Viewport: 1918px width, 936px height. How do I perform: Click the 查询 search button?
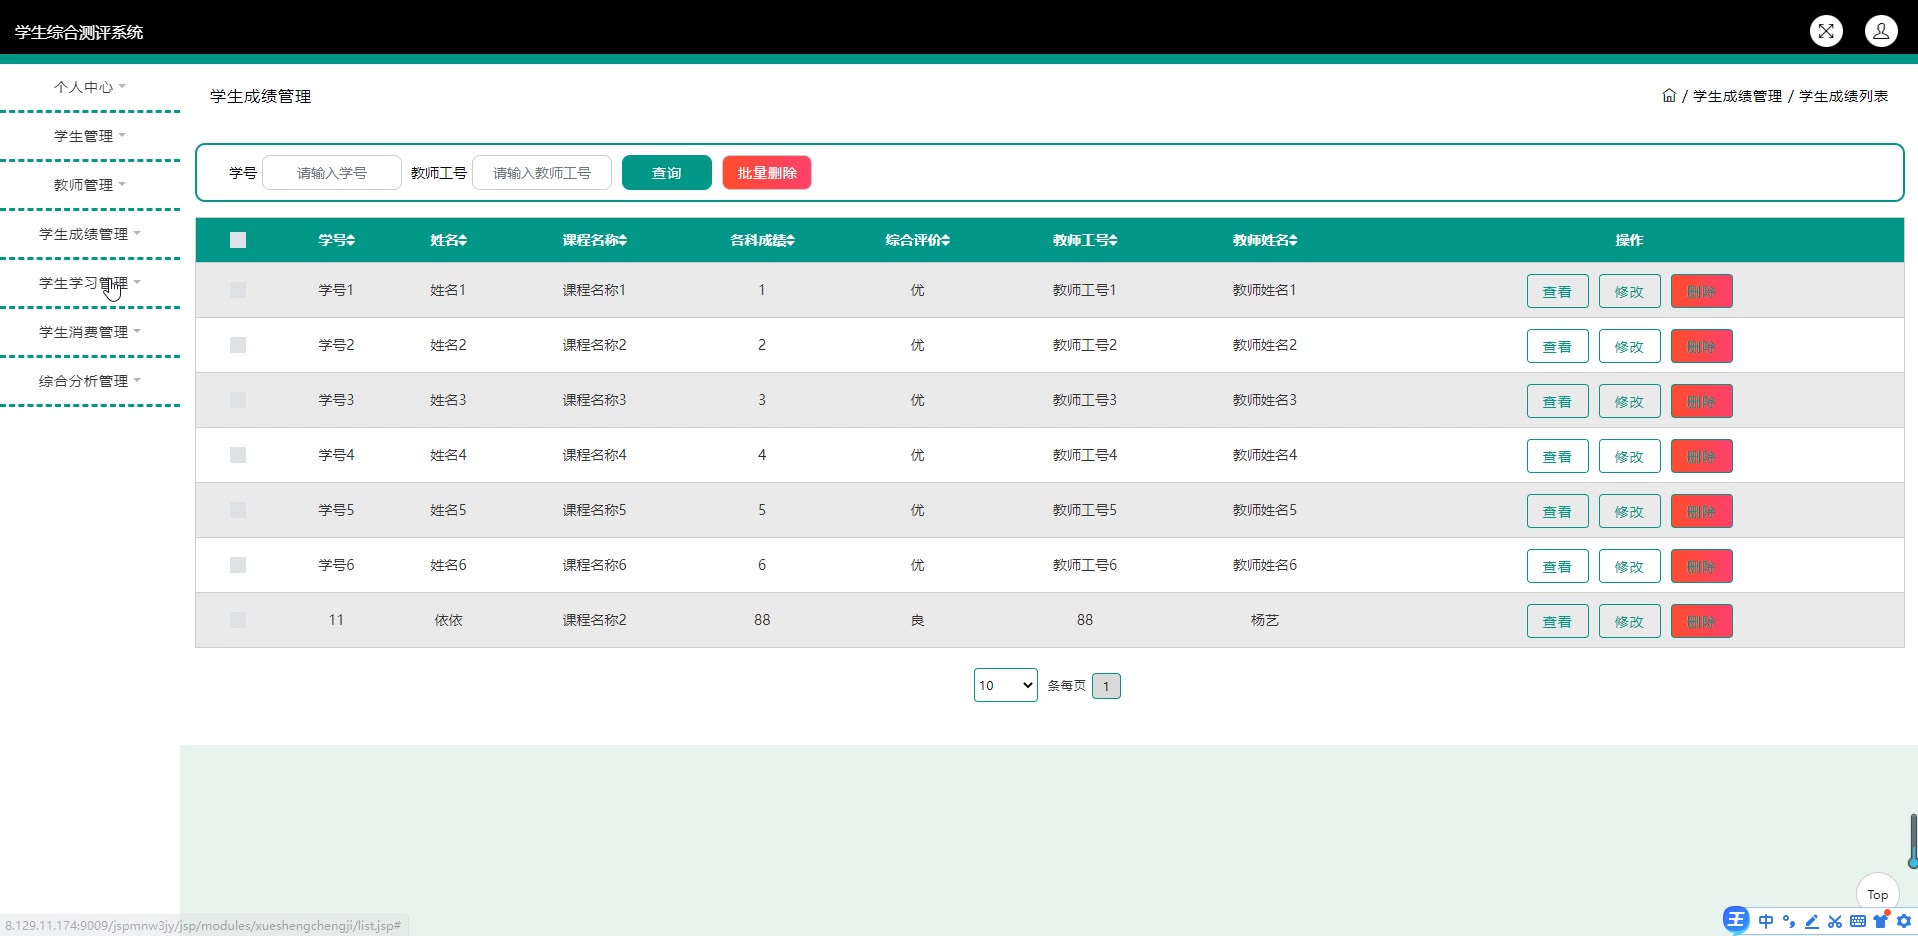coord(667,173)
